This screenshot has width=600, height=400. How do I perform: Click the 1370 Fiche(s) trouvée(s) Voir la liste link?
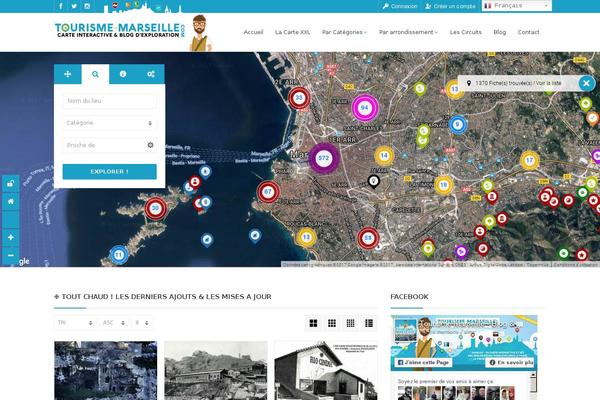[x=518, y=83]
